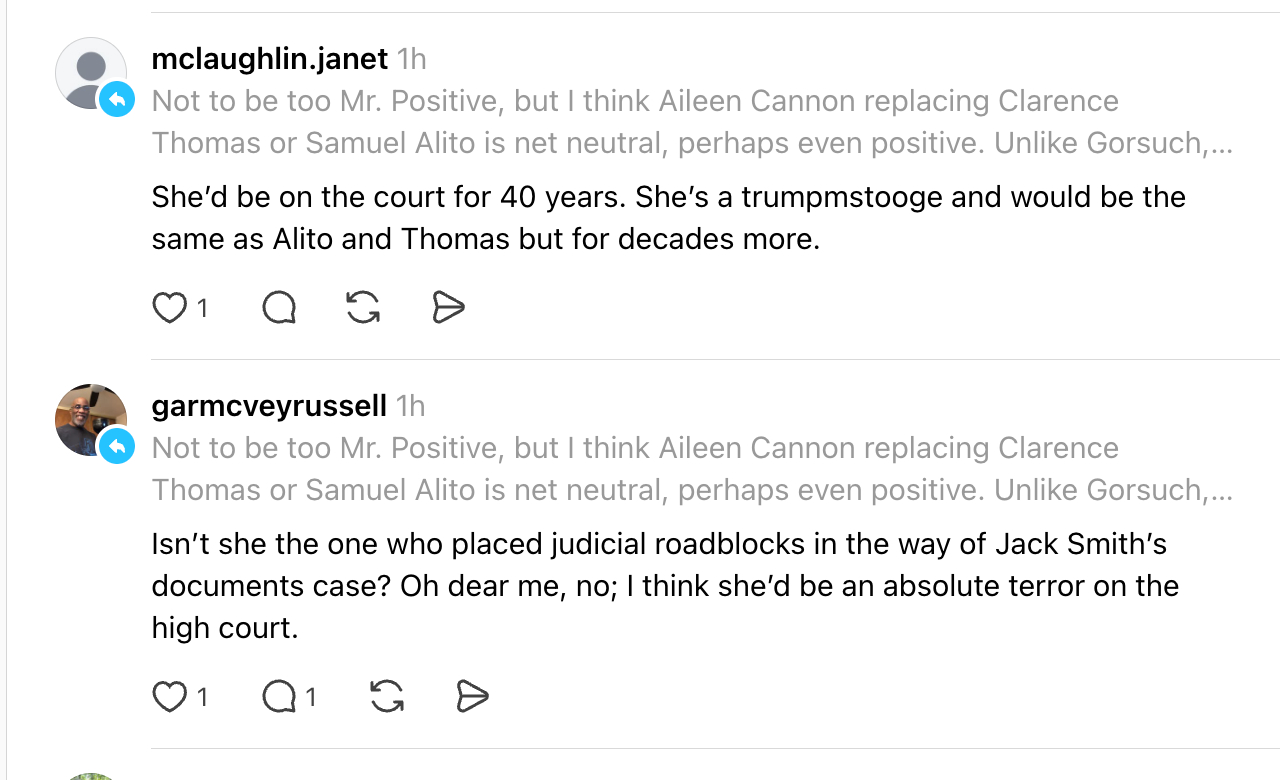Click garmcveyrussell's profile photo
The height and width of the screenshot is (780, 1280).
click(x=89, y=418)
